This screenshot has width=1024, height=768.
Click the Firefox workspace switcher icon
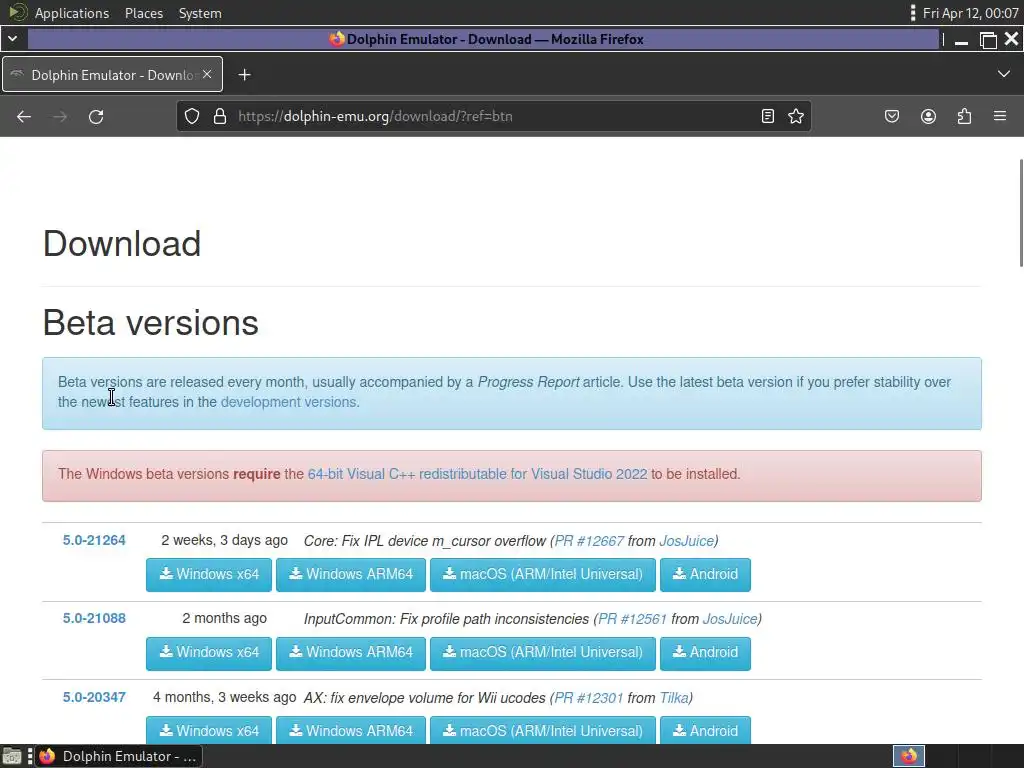click(909, 756)
